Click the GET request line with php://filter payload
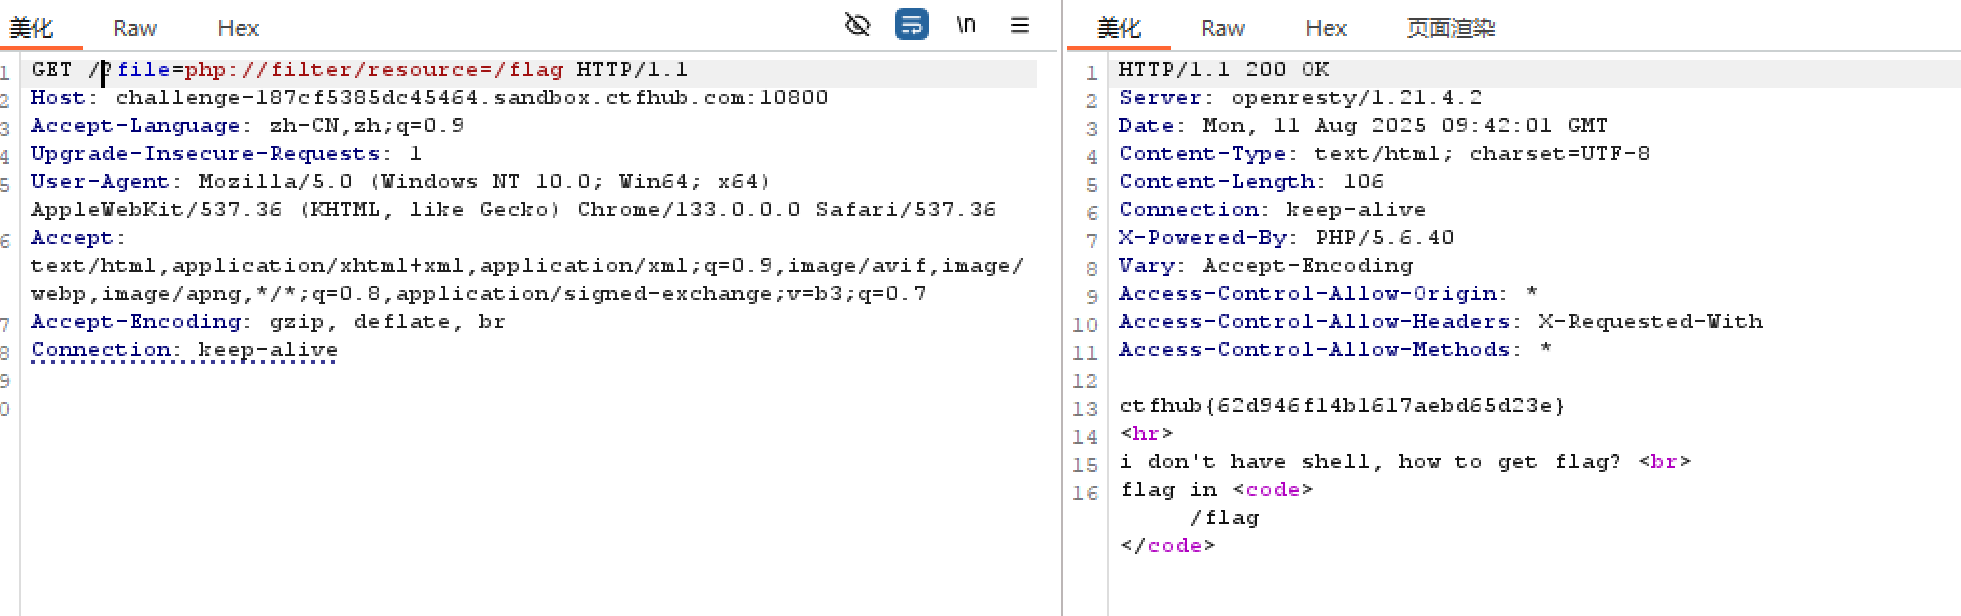Viewport: 1961px width, 616px height. coord(360,70)
